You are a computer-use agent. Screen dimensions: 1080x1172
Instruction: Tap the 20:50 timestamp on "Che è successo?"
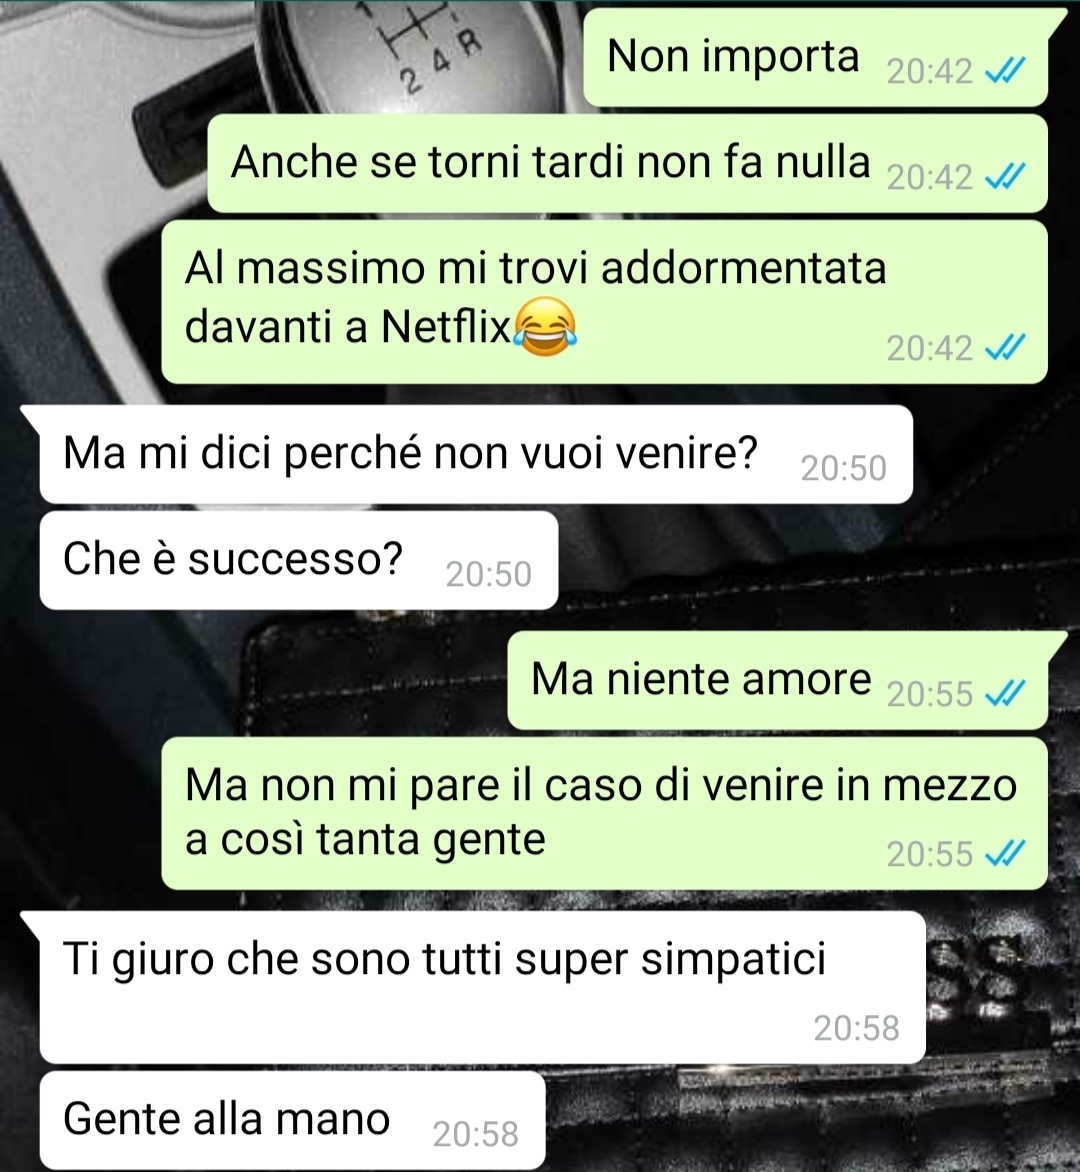coord(489,575)
